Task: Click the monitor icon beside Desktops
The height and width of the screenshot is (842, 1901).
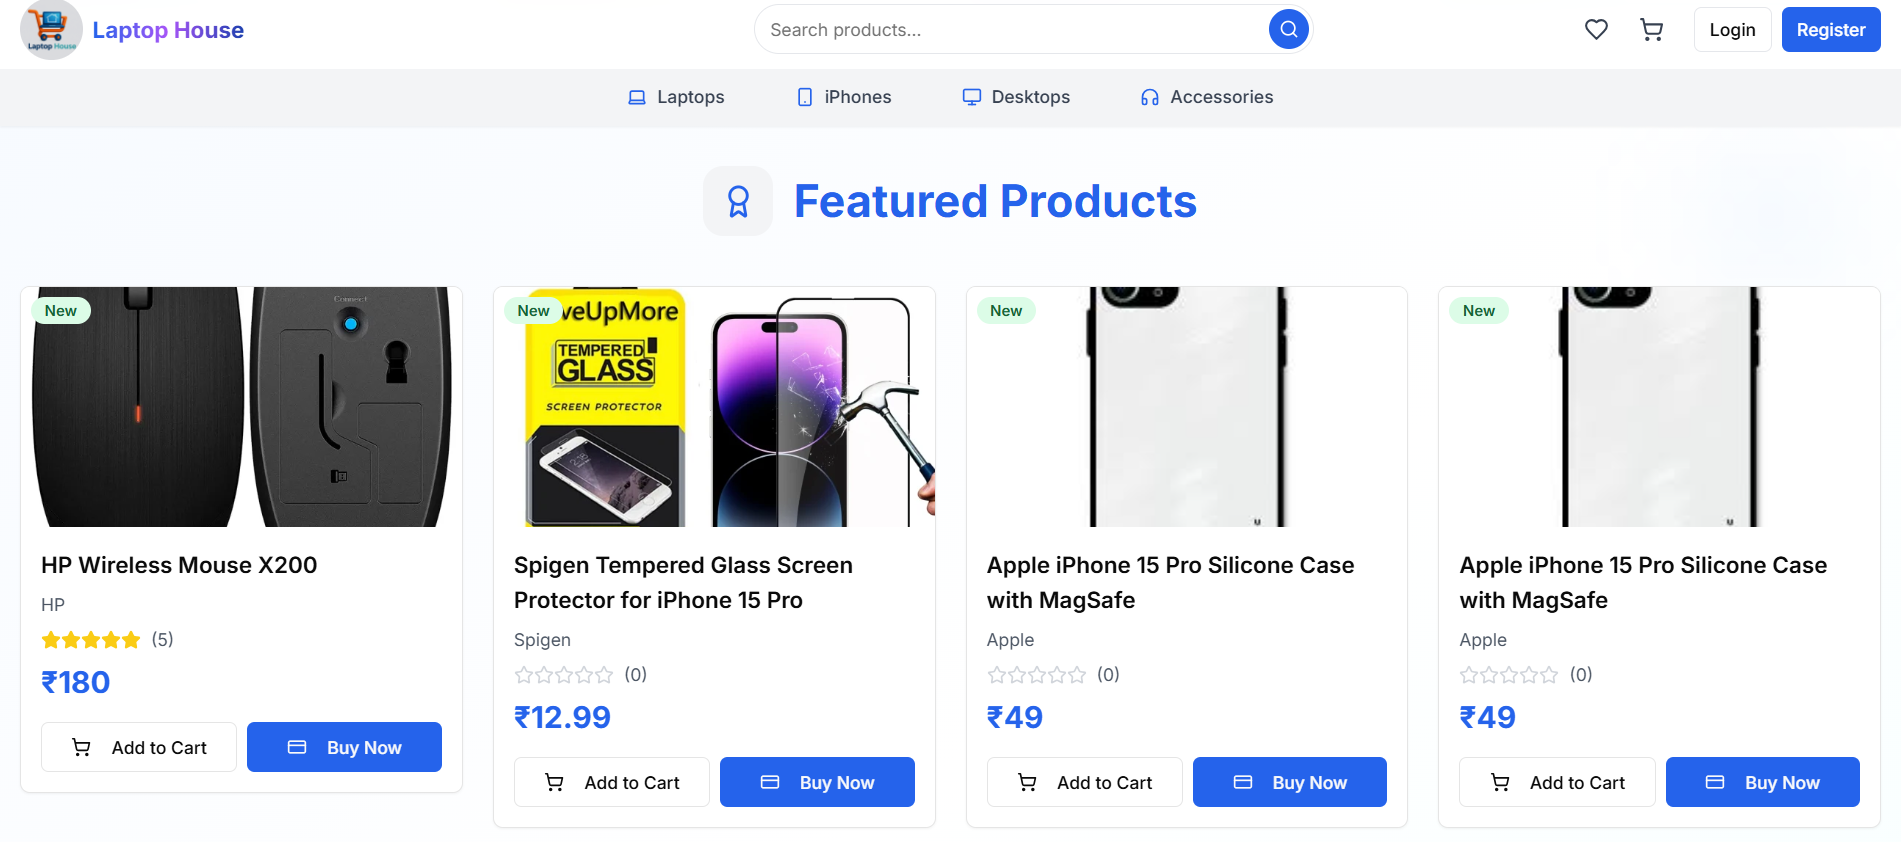Action: 971,97
